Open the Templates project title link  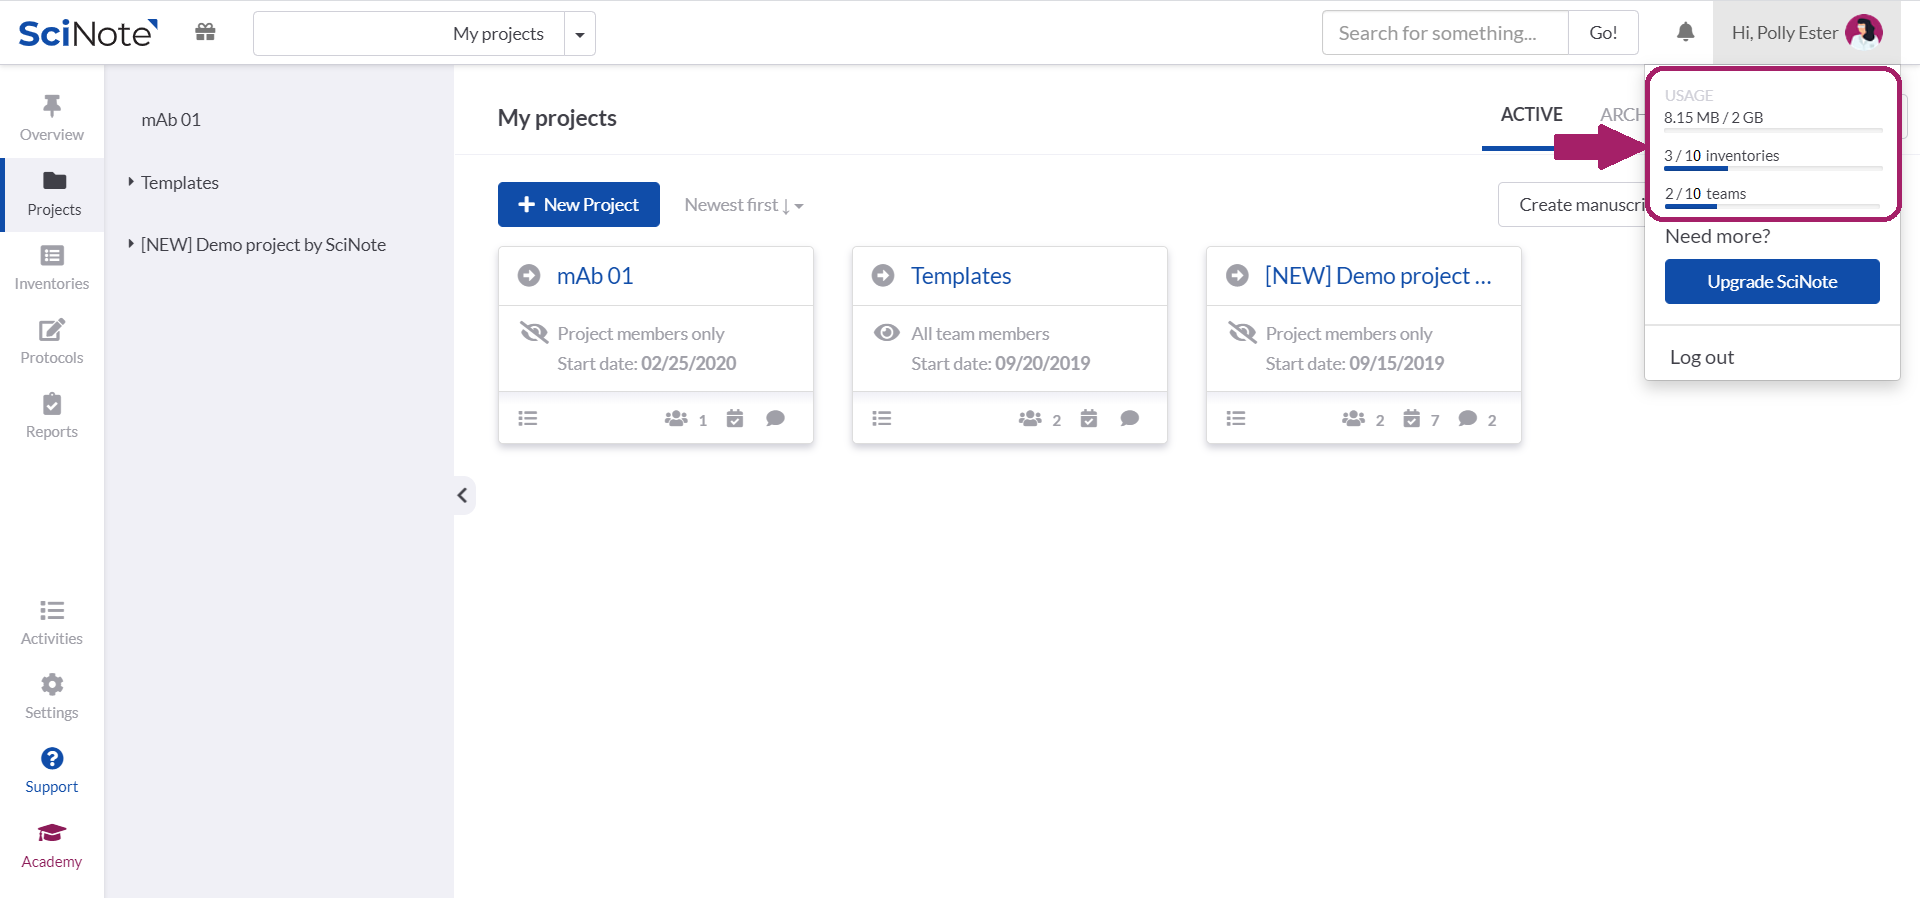click(x=961, y=276)
